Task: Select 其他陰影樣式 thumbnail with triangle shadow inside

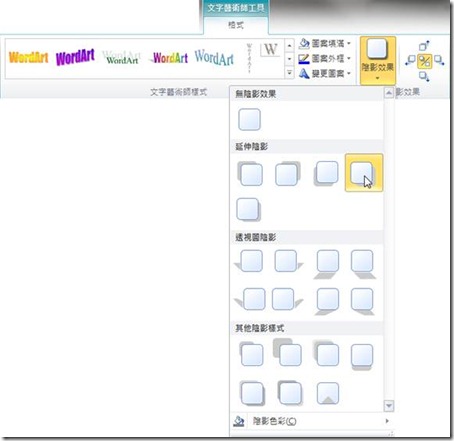Action: pyautogui.click(x=328, y=393)
